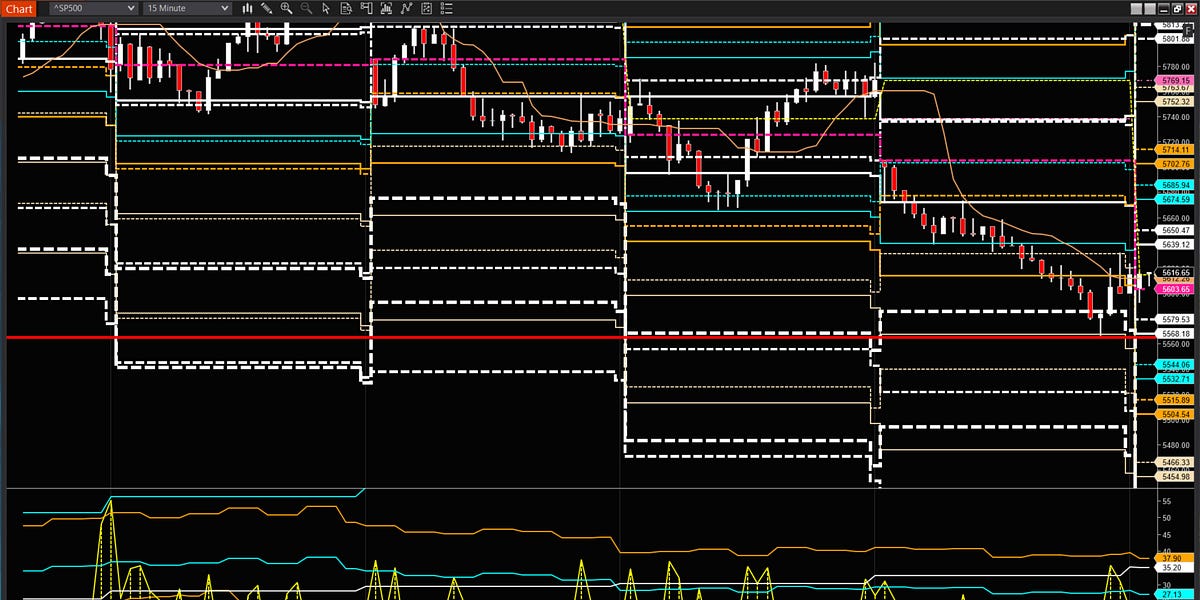This screenshot has height=600, width=1200.
Task: Activate the zoom-out magnifier tool
Action: [x=307, y=8]
